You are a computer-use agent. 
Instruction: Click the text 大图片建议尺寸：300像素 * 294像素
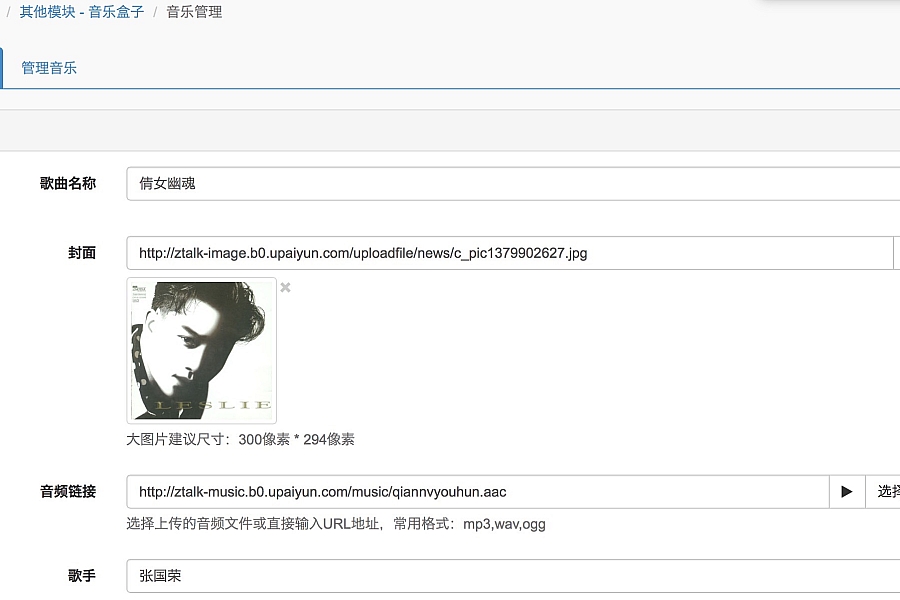coord(240,439)
